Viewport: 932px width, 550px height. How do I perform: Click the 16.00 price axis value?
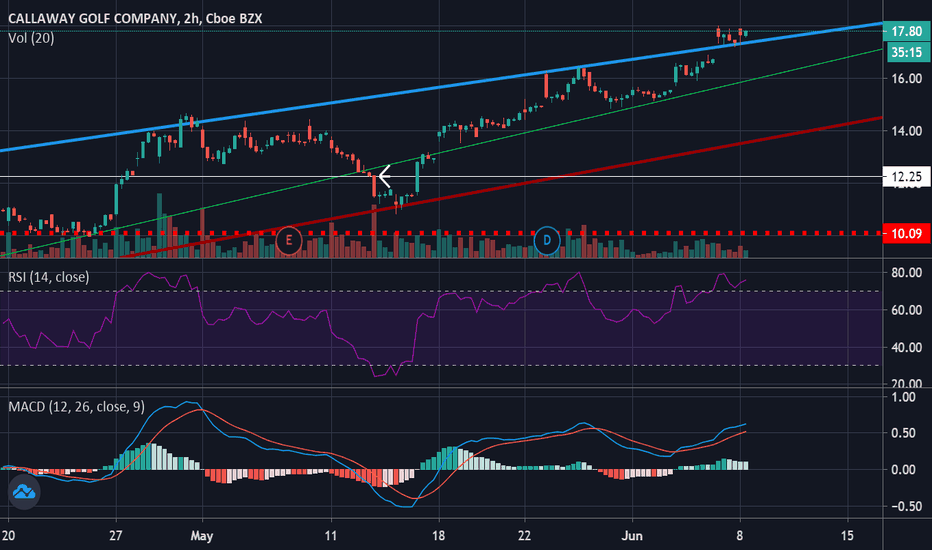906,78
